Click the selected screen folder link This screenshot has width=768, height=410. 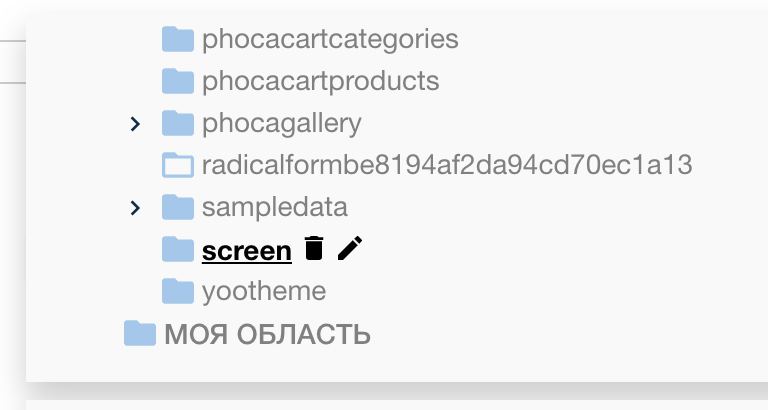point(246,250)
